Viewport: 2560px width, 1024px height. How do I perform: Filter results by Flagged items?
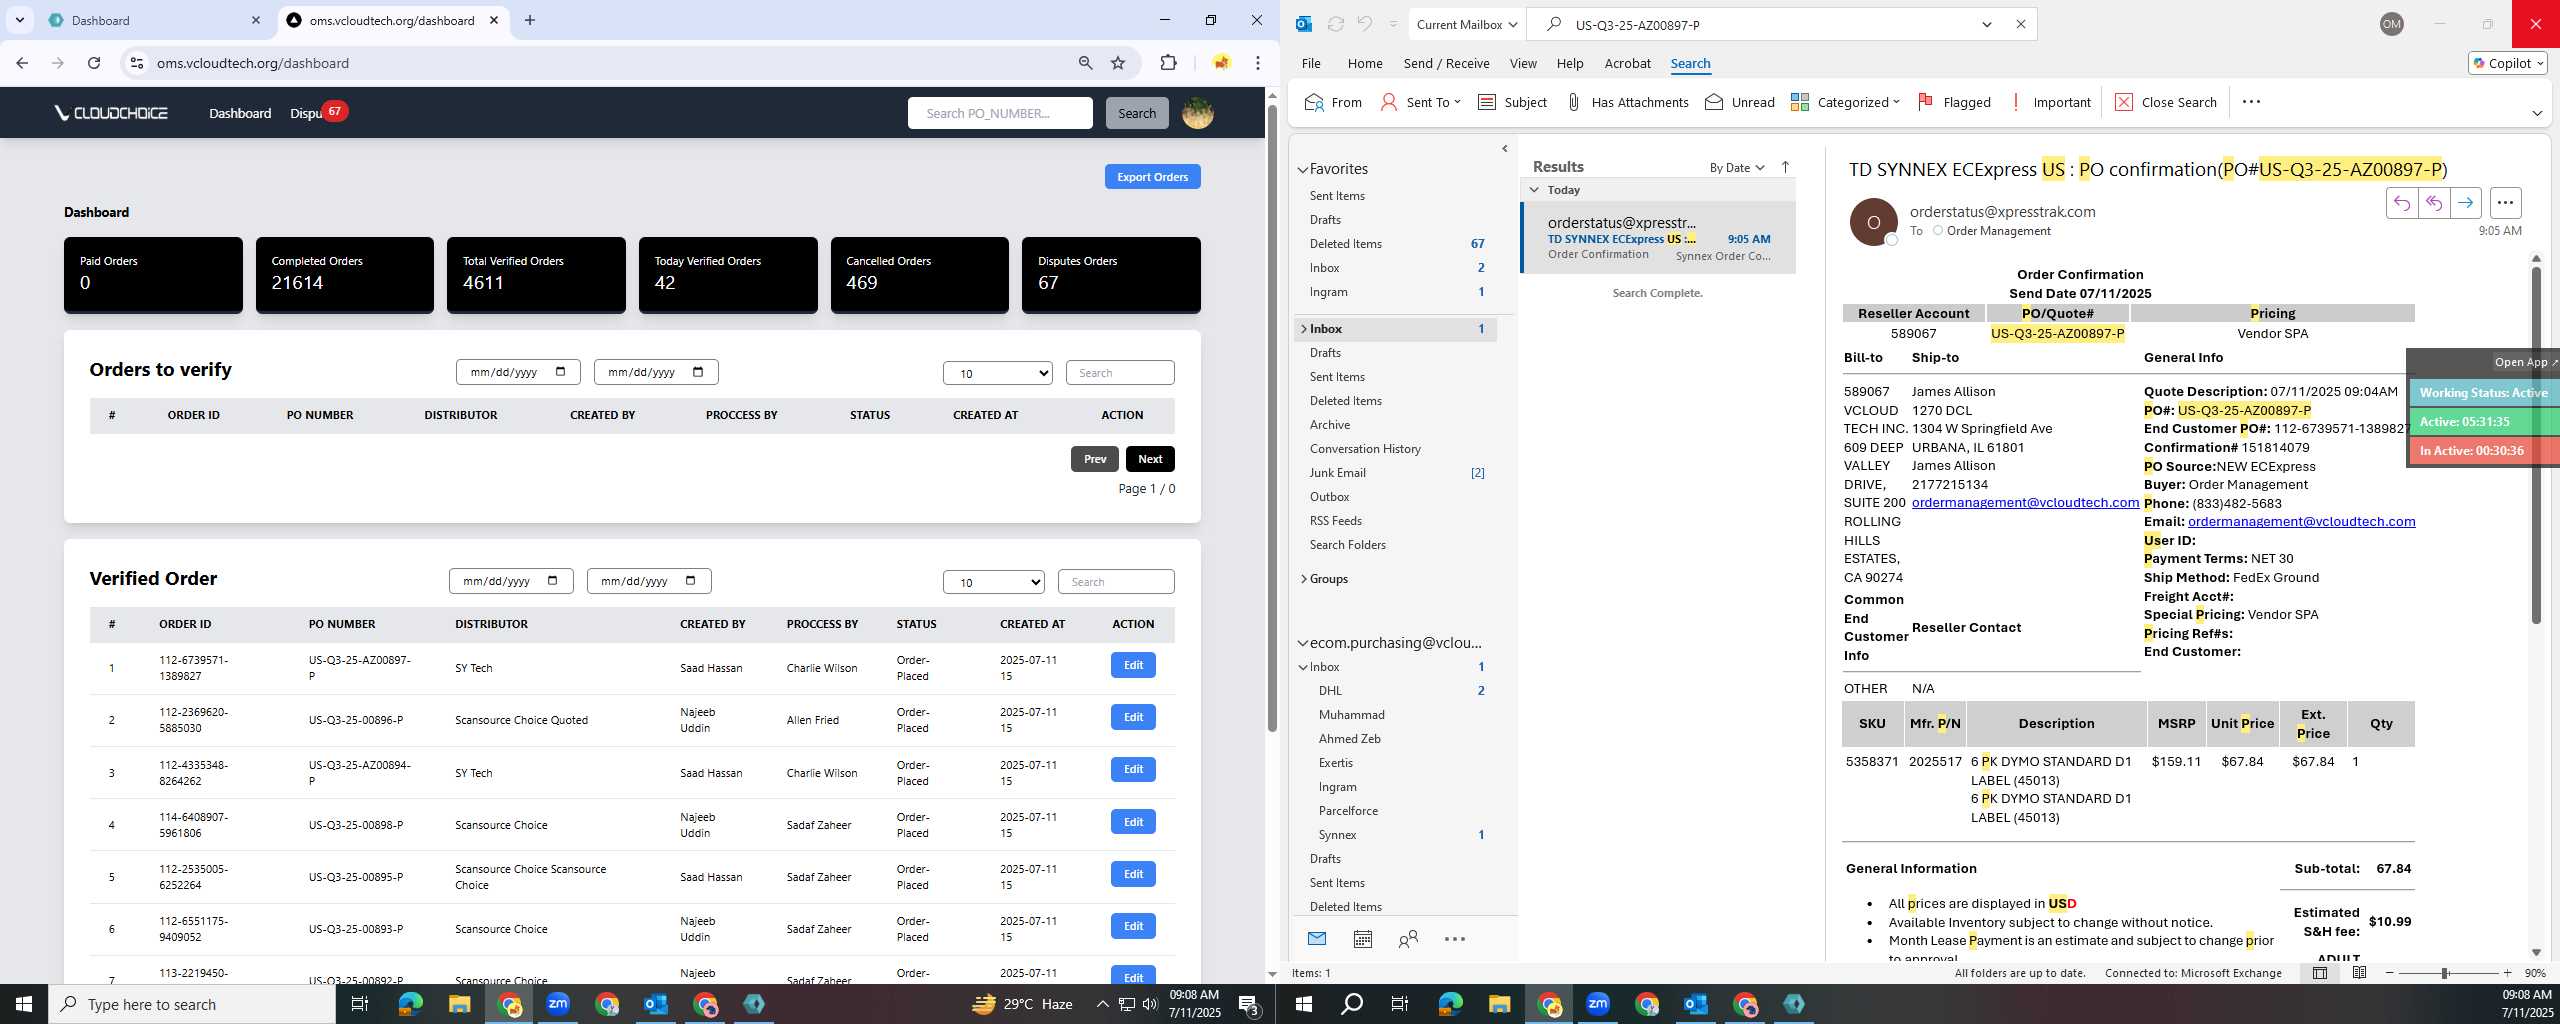click(1954, 102)
